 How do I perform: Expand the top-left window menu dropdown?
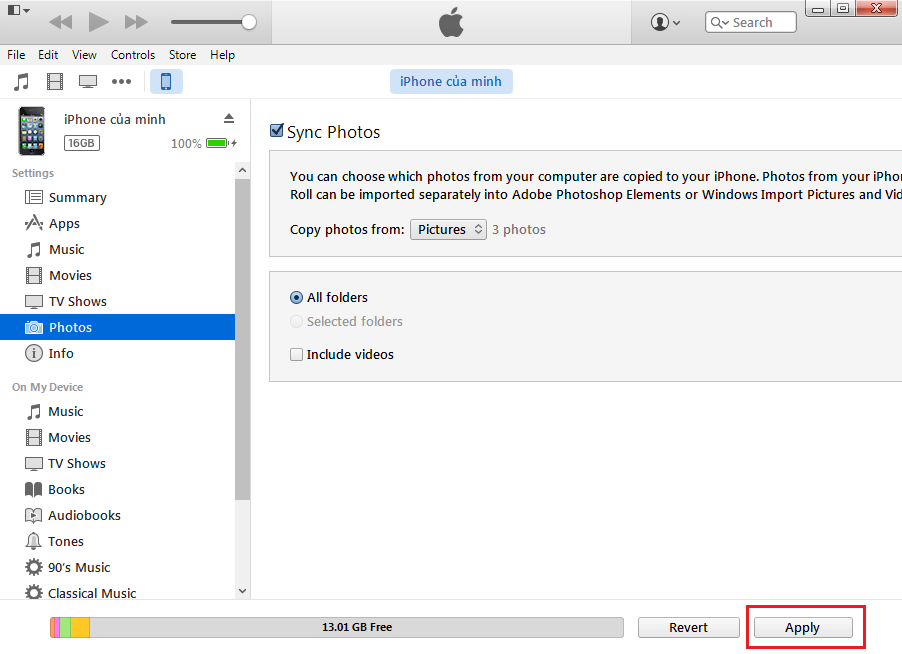[18, 10]
